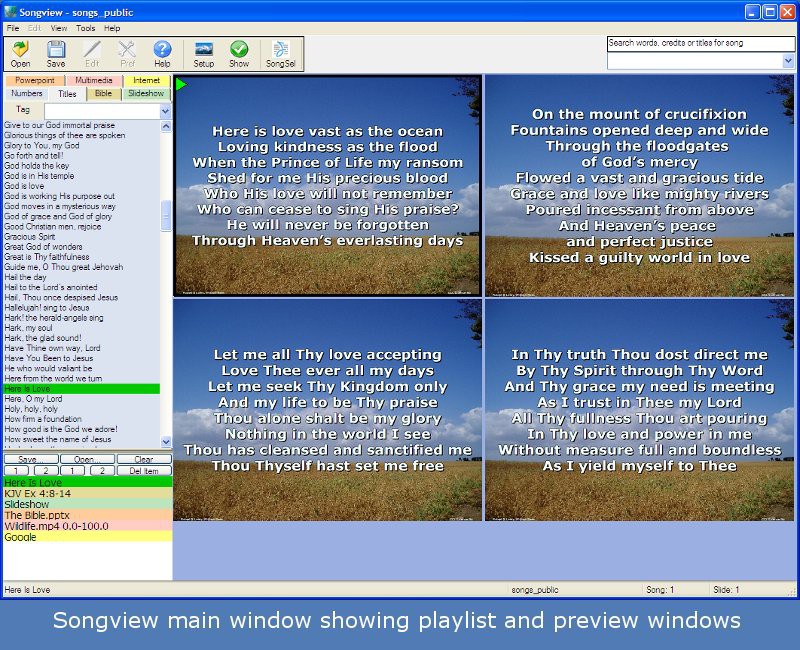The width and height of the screenshot is (800, 650).
Task: Click the song search input field
Action: coord(701,43)
